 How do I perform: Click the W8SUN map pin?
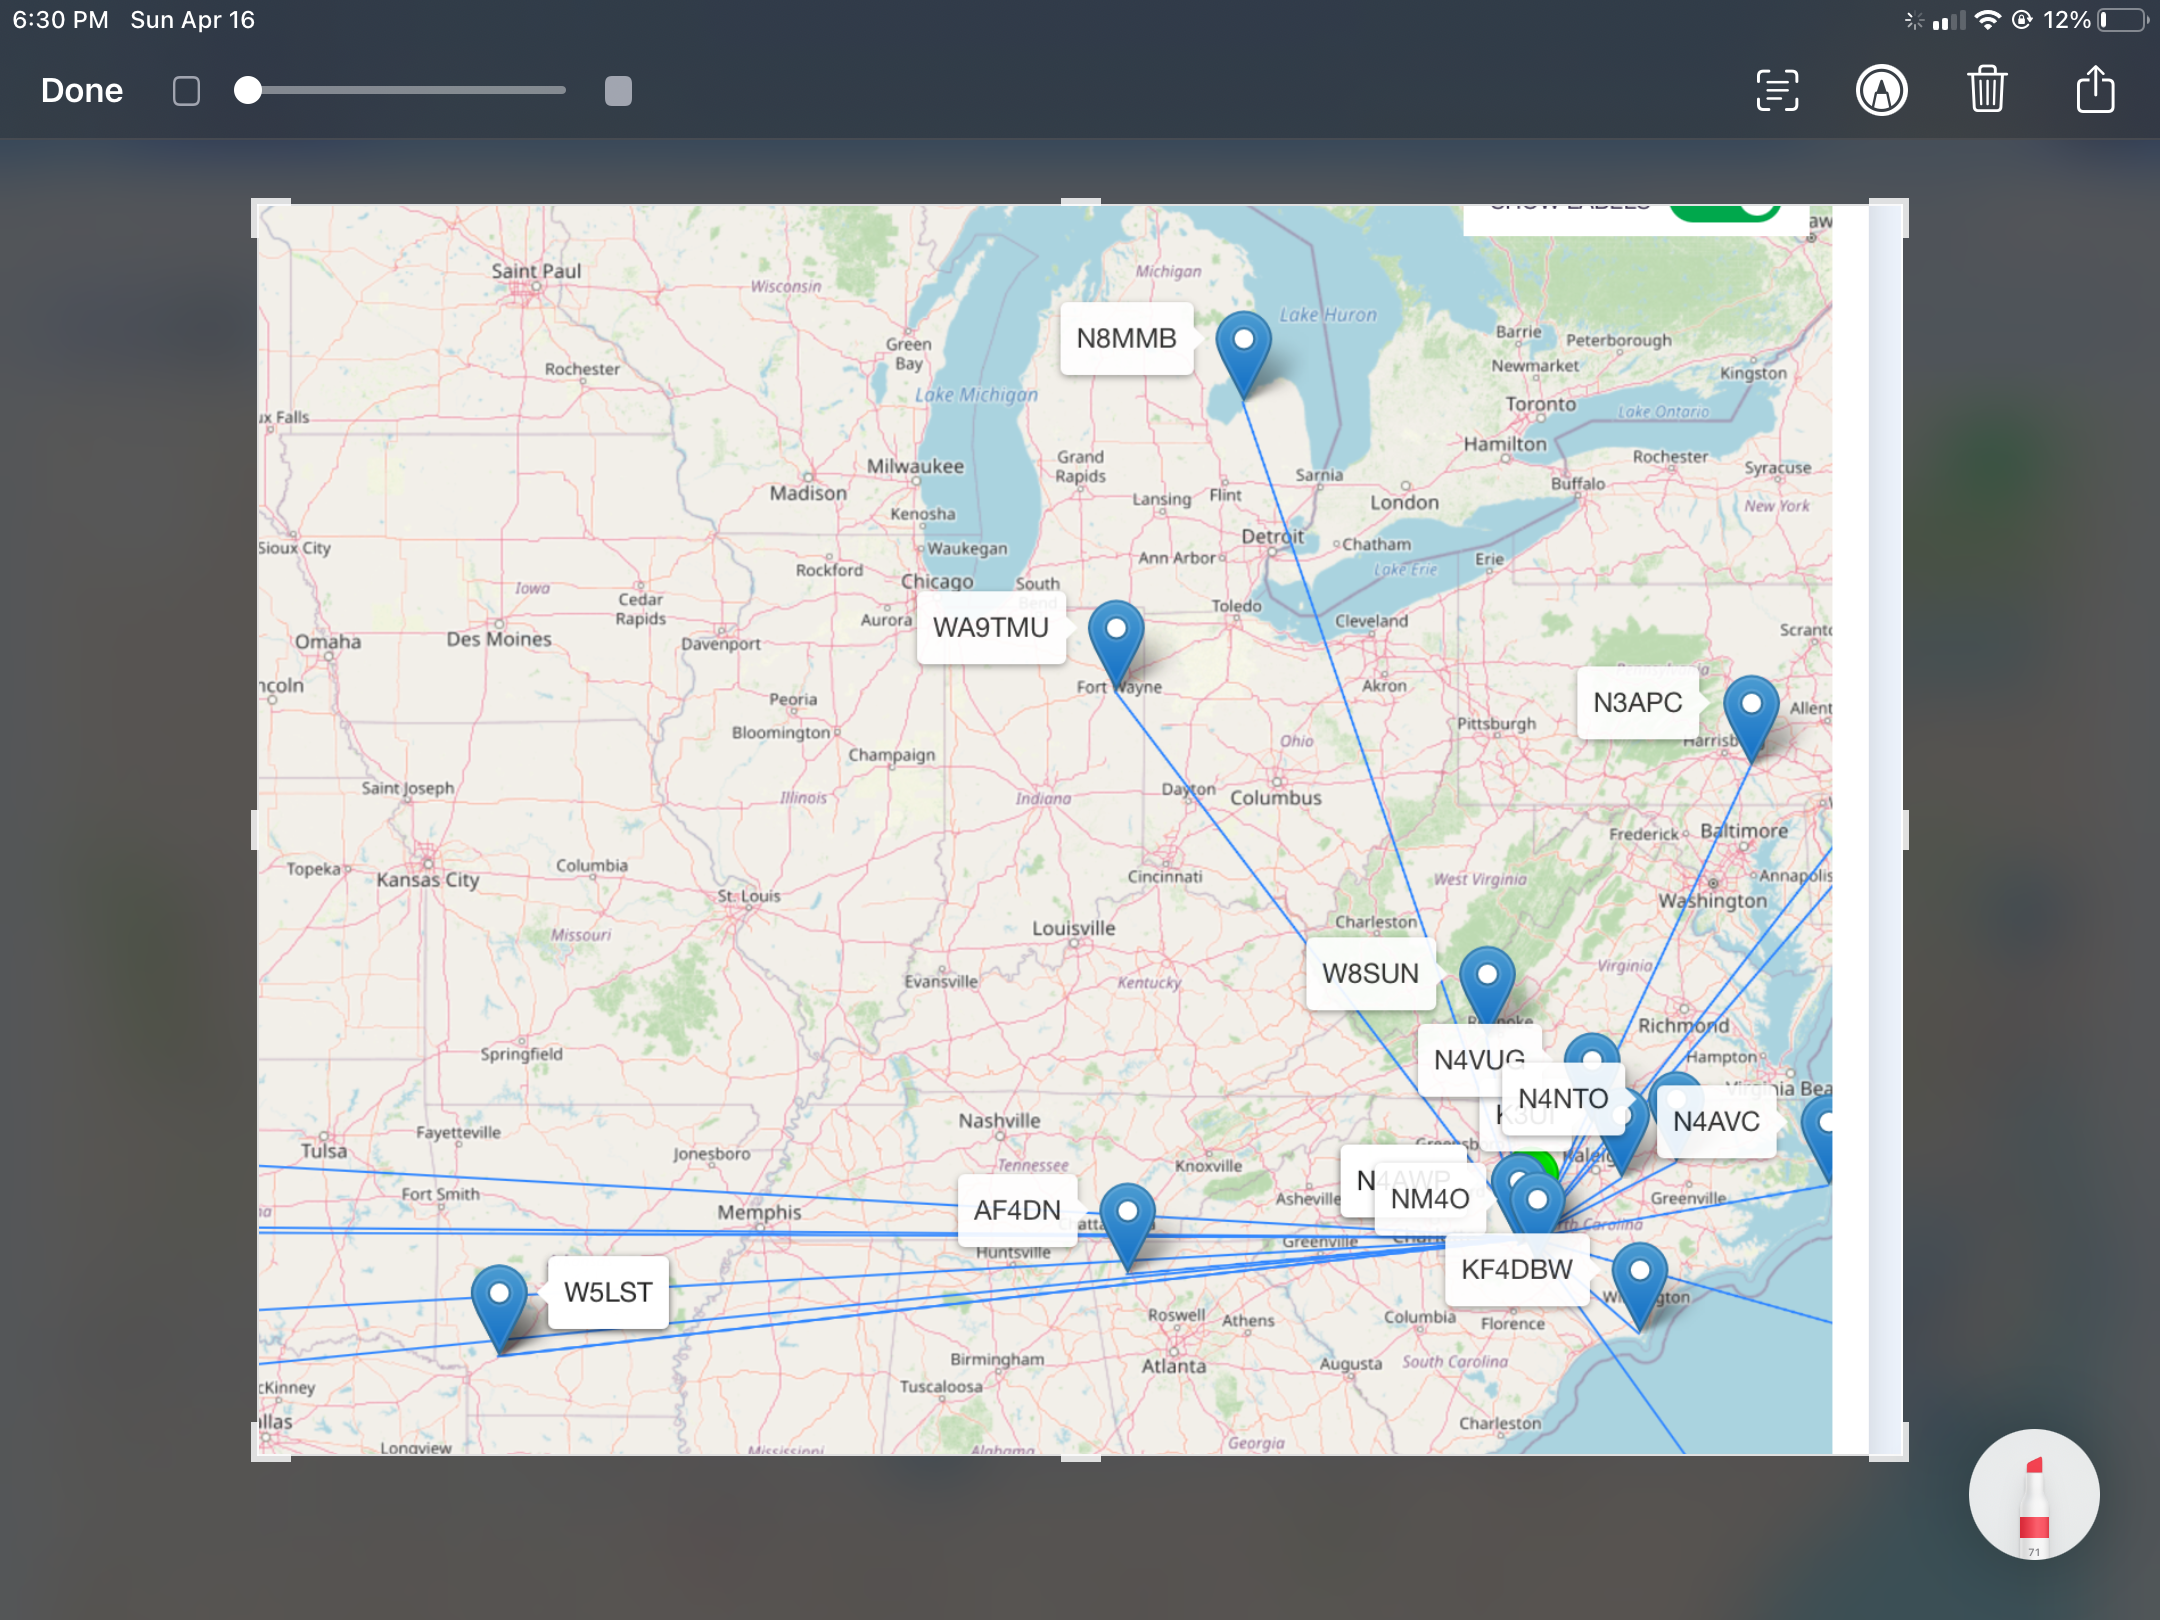coord(1487,985)
